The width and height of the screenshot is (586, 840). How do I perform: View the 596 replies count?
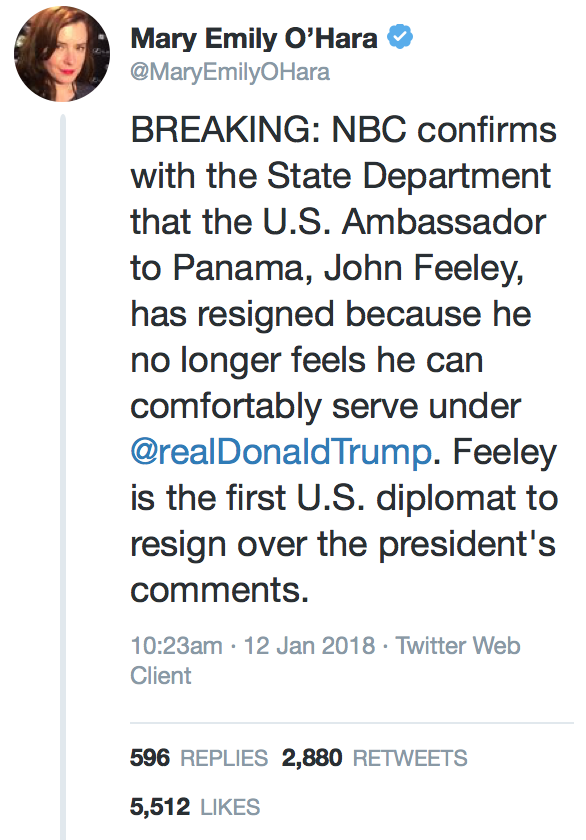pos(149,758)
